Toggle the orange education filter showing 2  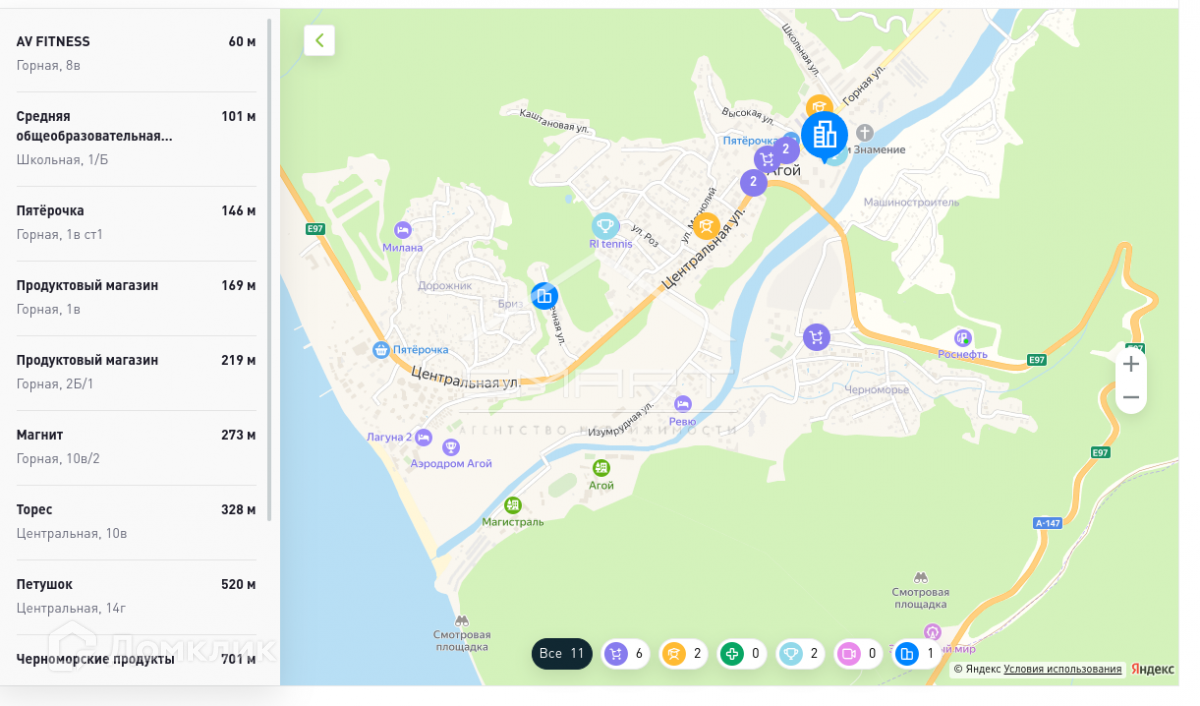pos(684,654)
